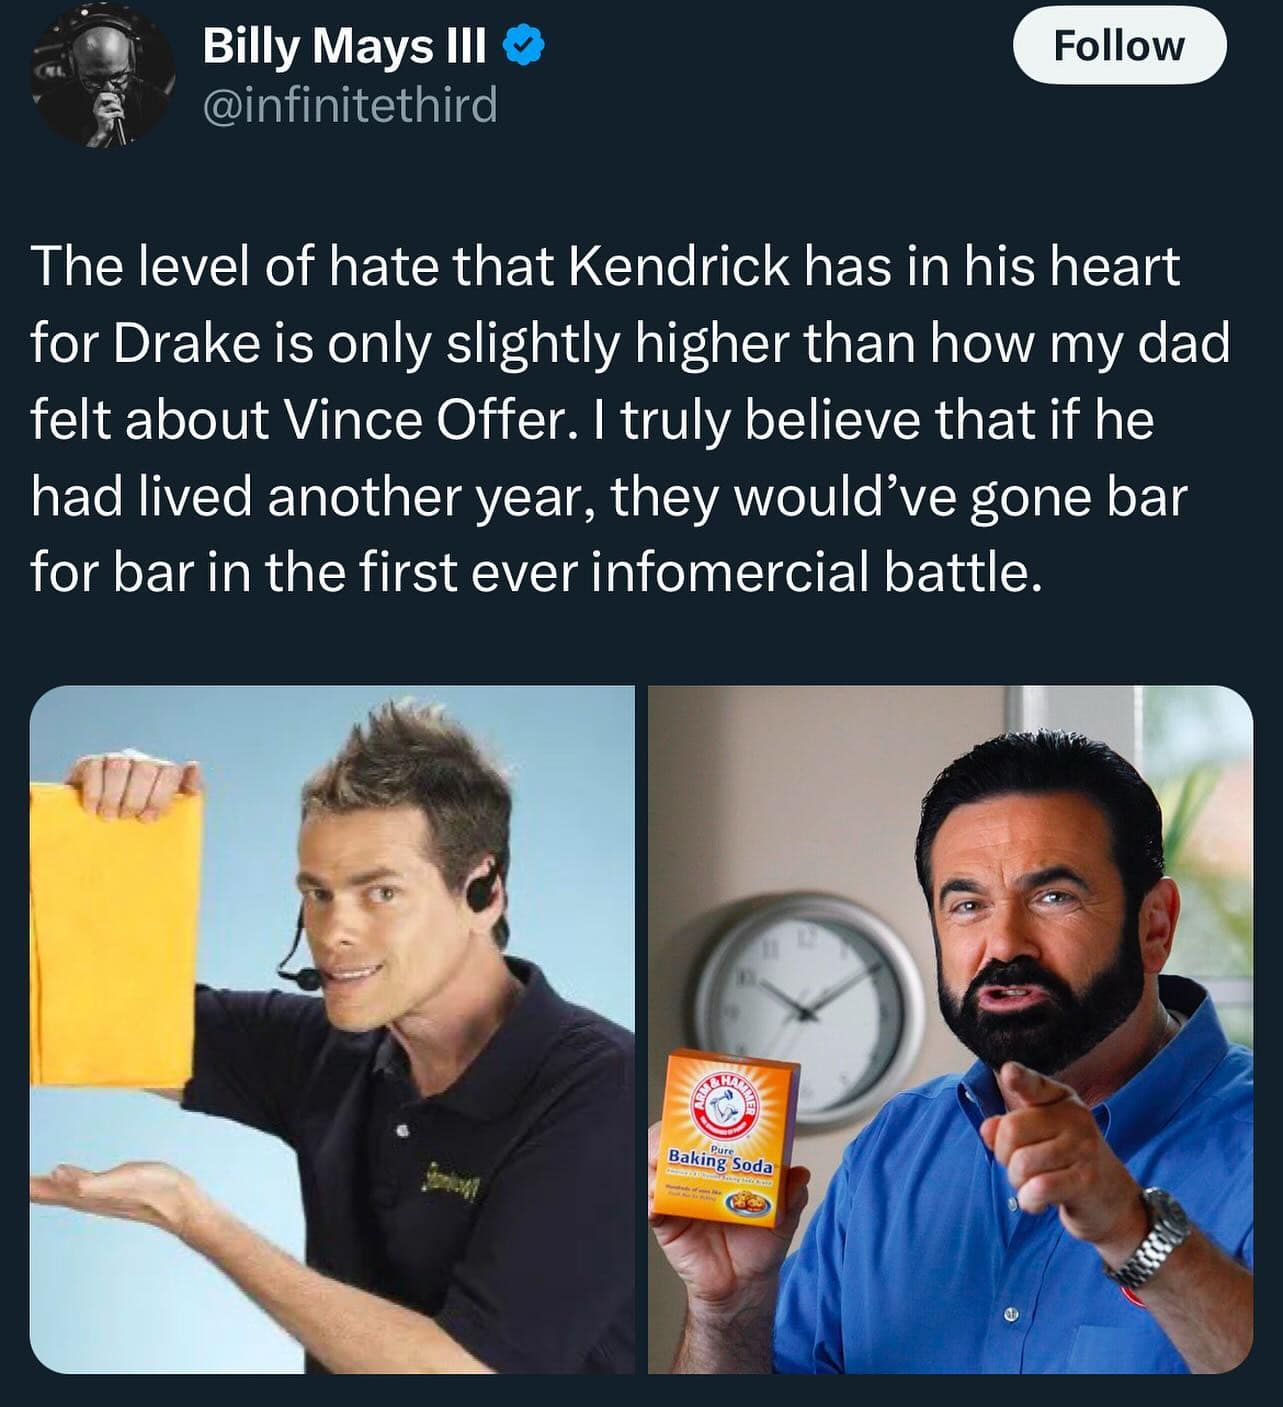Open the @infinitethird handle link
Viewport: 1283px width, 1407px height.
coord(350,104)
